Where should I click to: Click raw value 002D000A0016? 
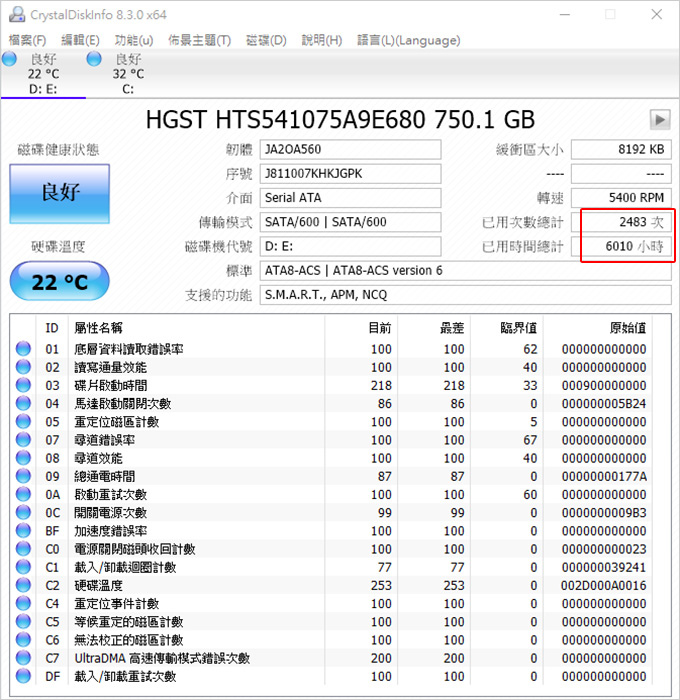point(604,585)
